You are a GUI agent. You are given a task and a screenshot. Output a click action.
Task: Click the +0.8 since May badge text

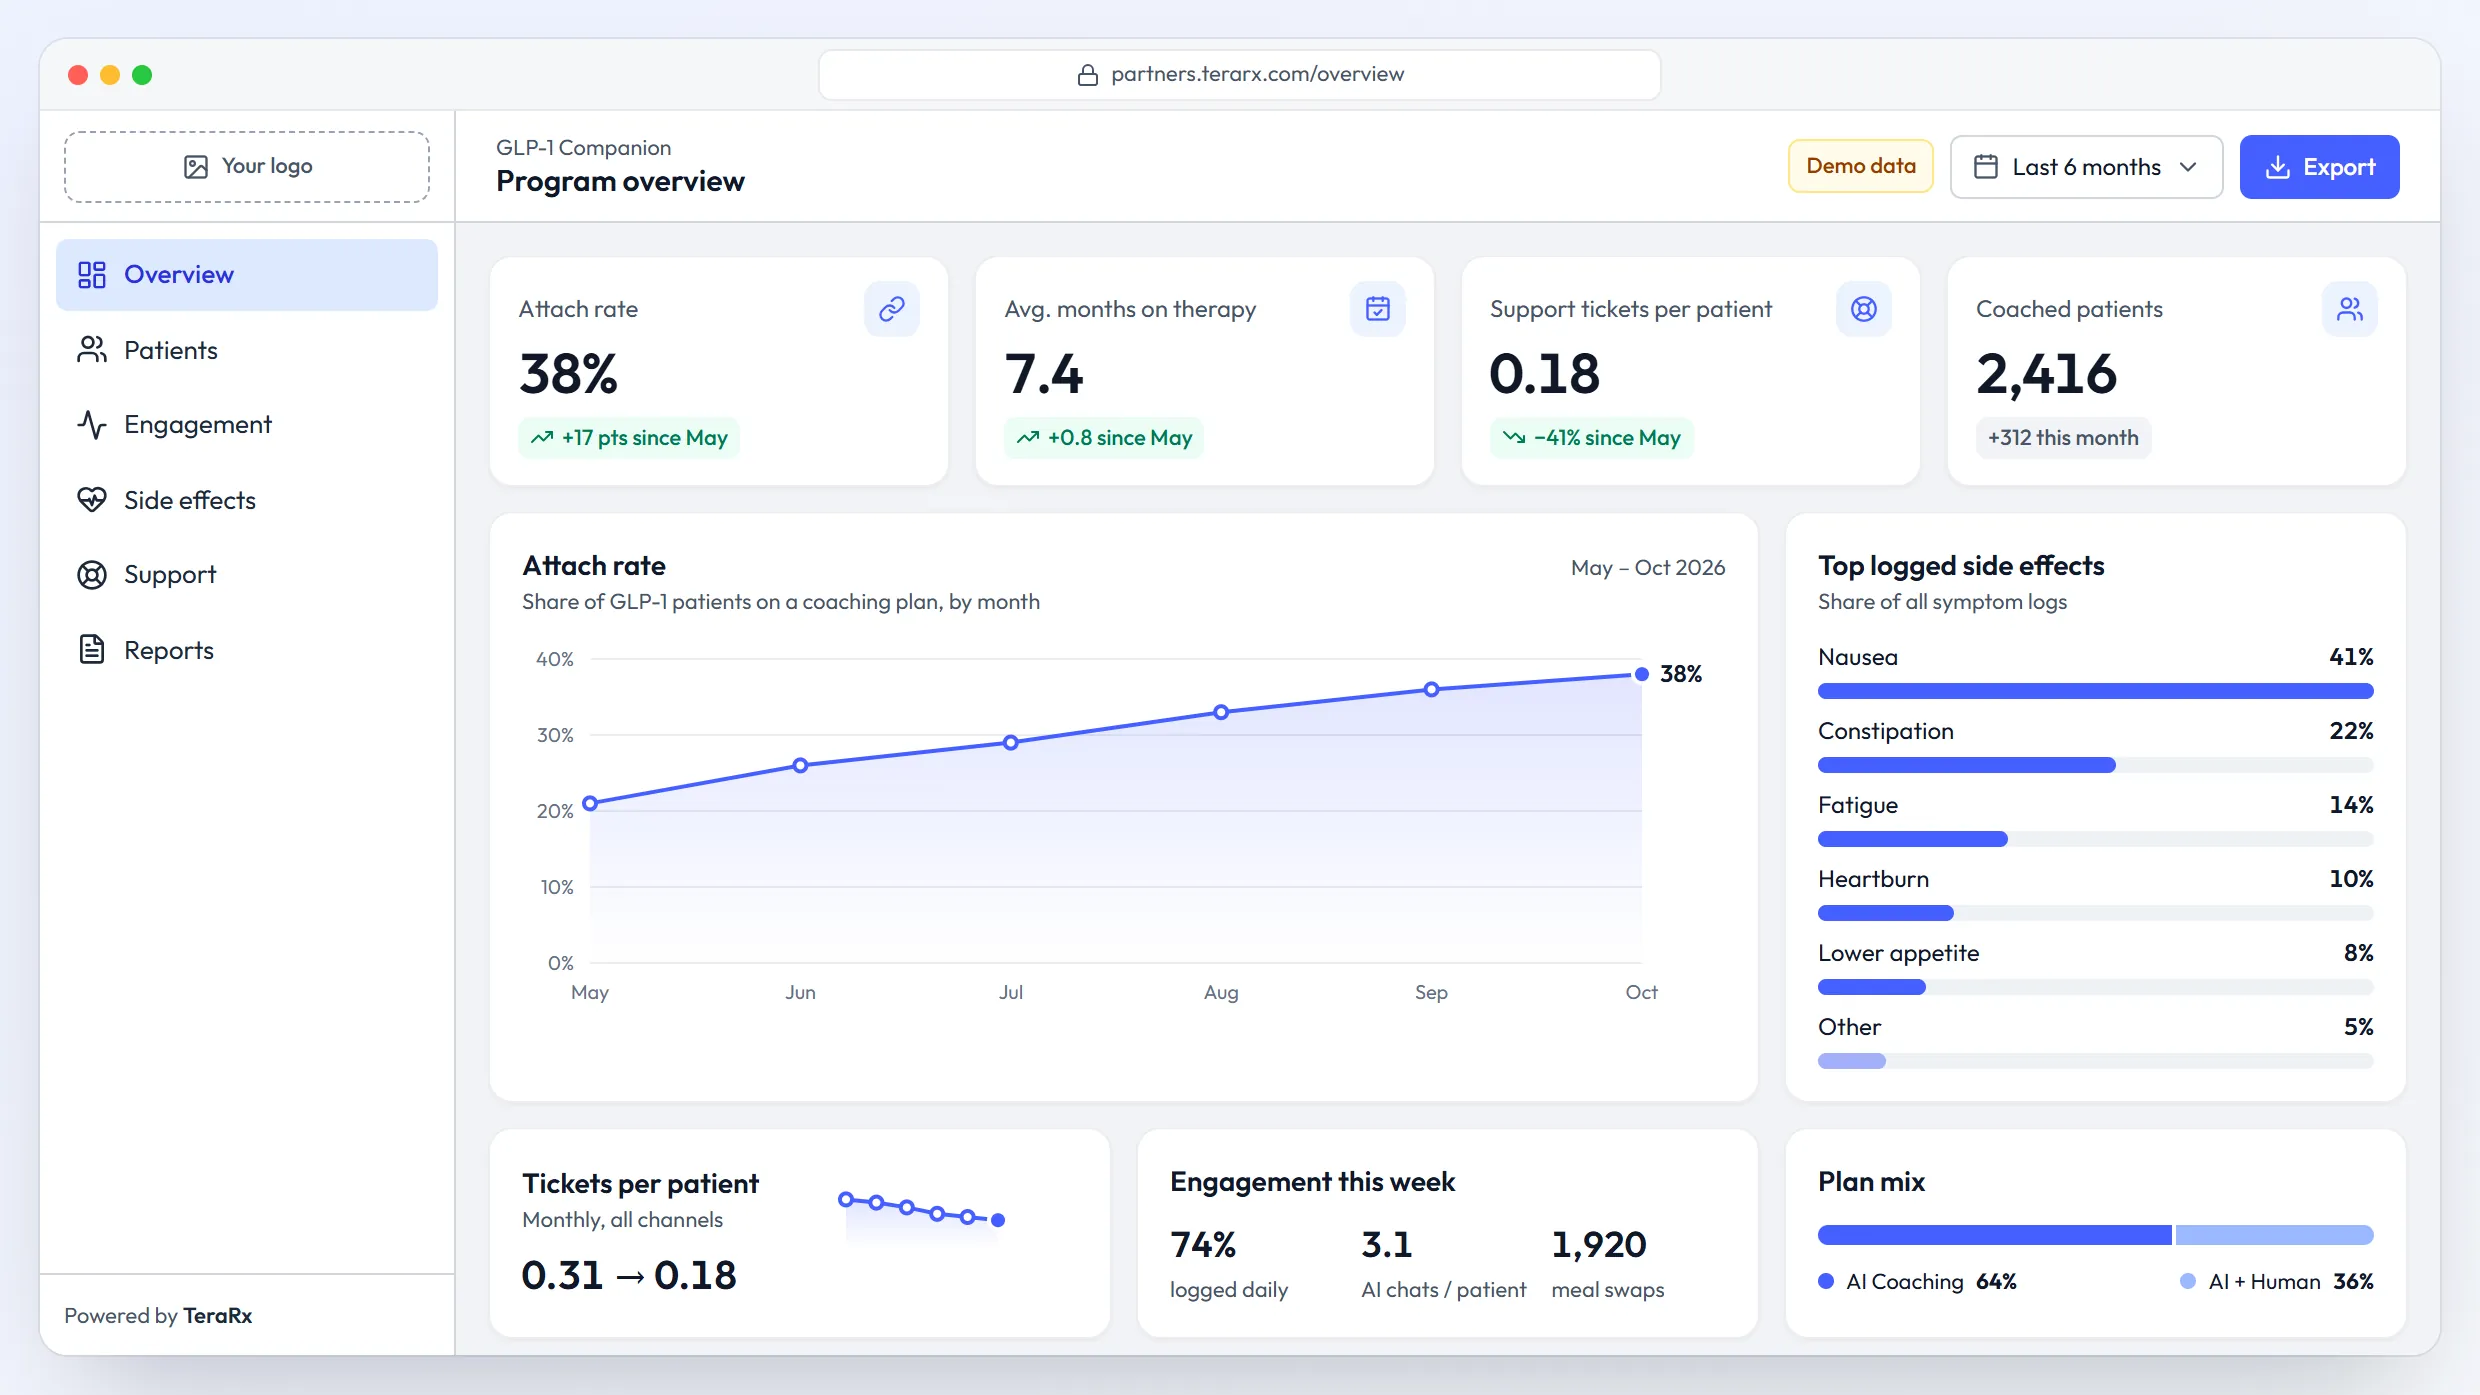pos(1120,438)
